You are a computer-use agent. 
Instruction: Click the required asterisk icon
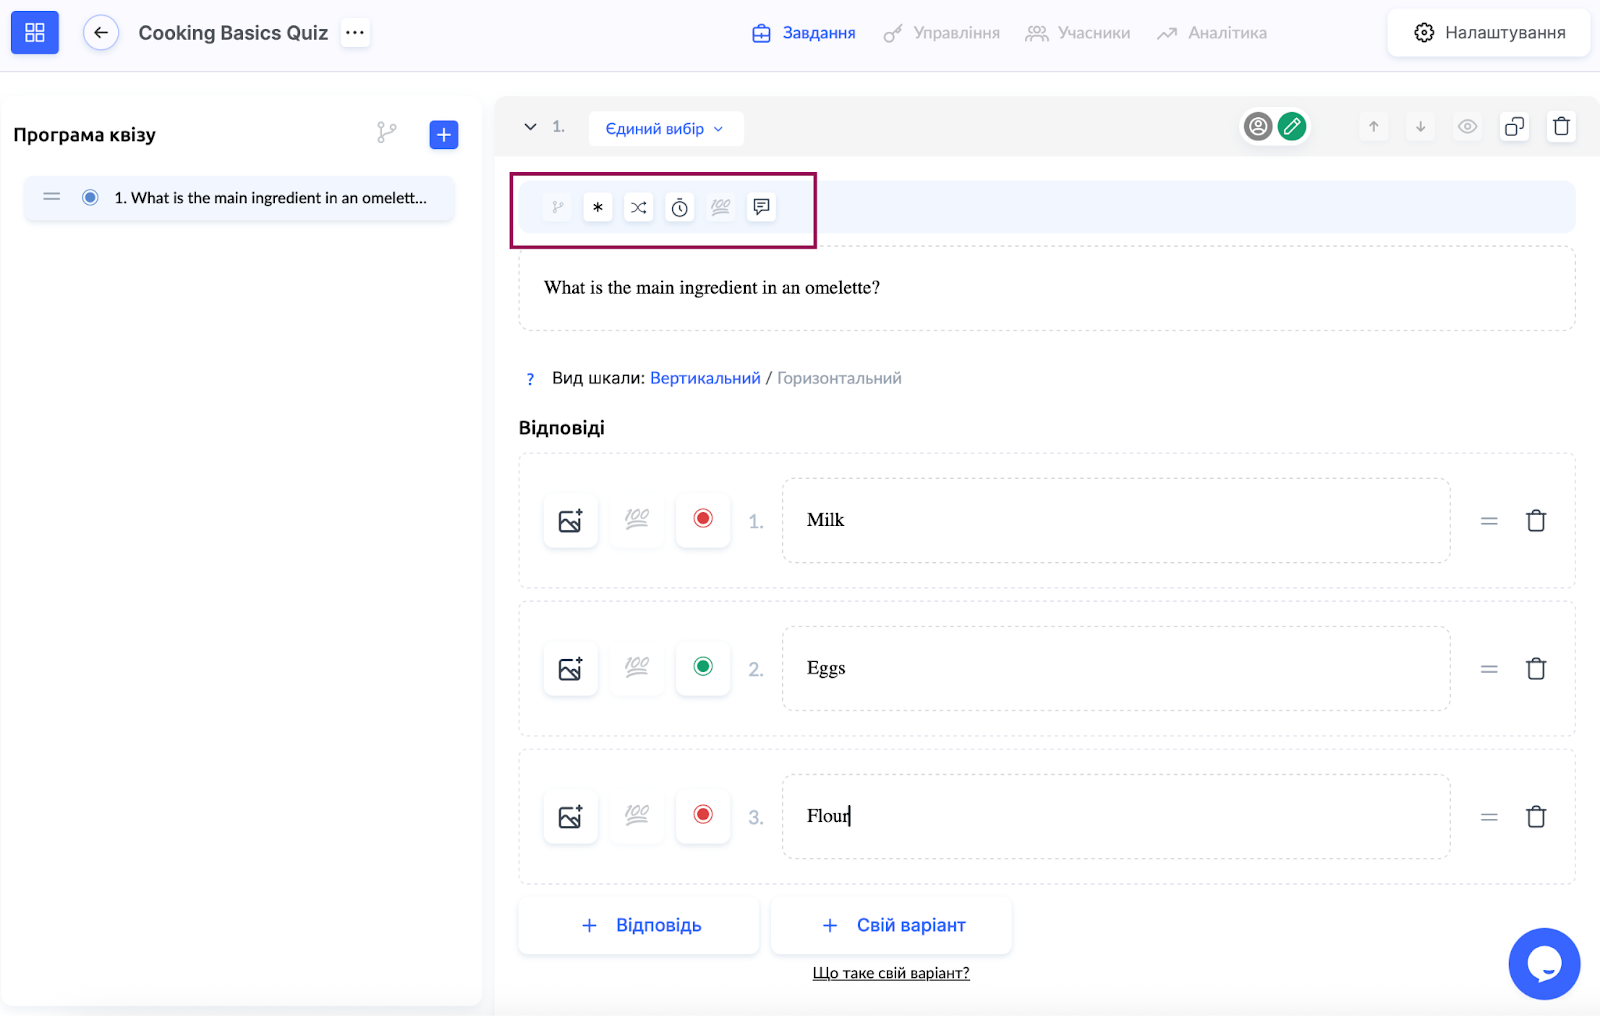point(598,207)
